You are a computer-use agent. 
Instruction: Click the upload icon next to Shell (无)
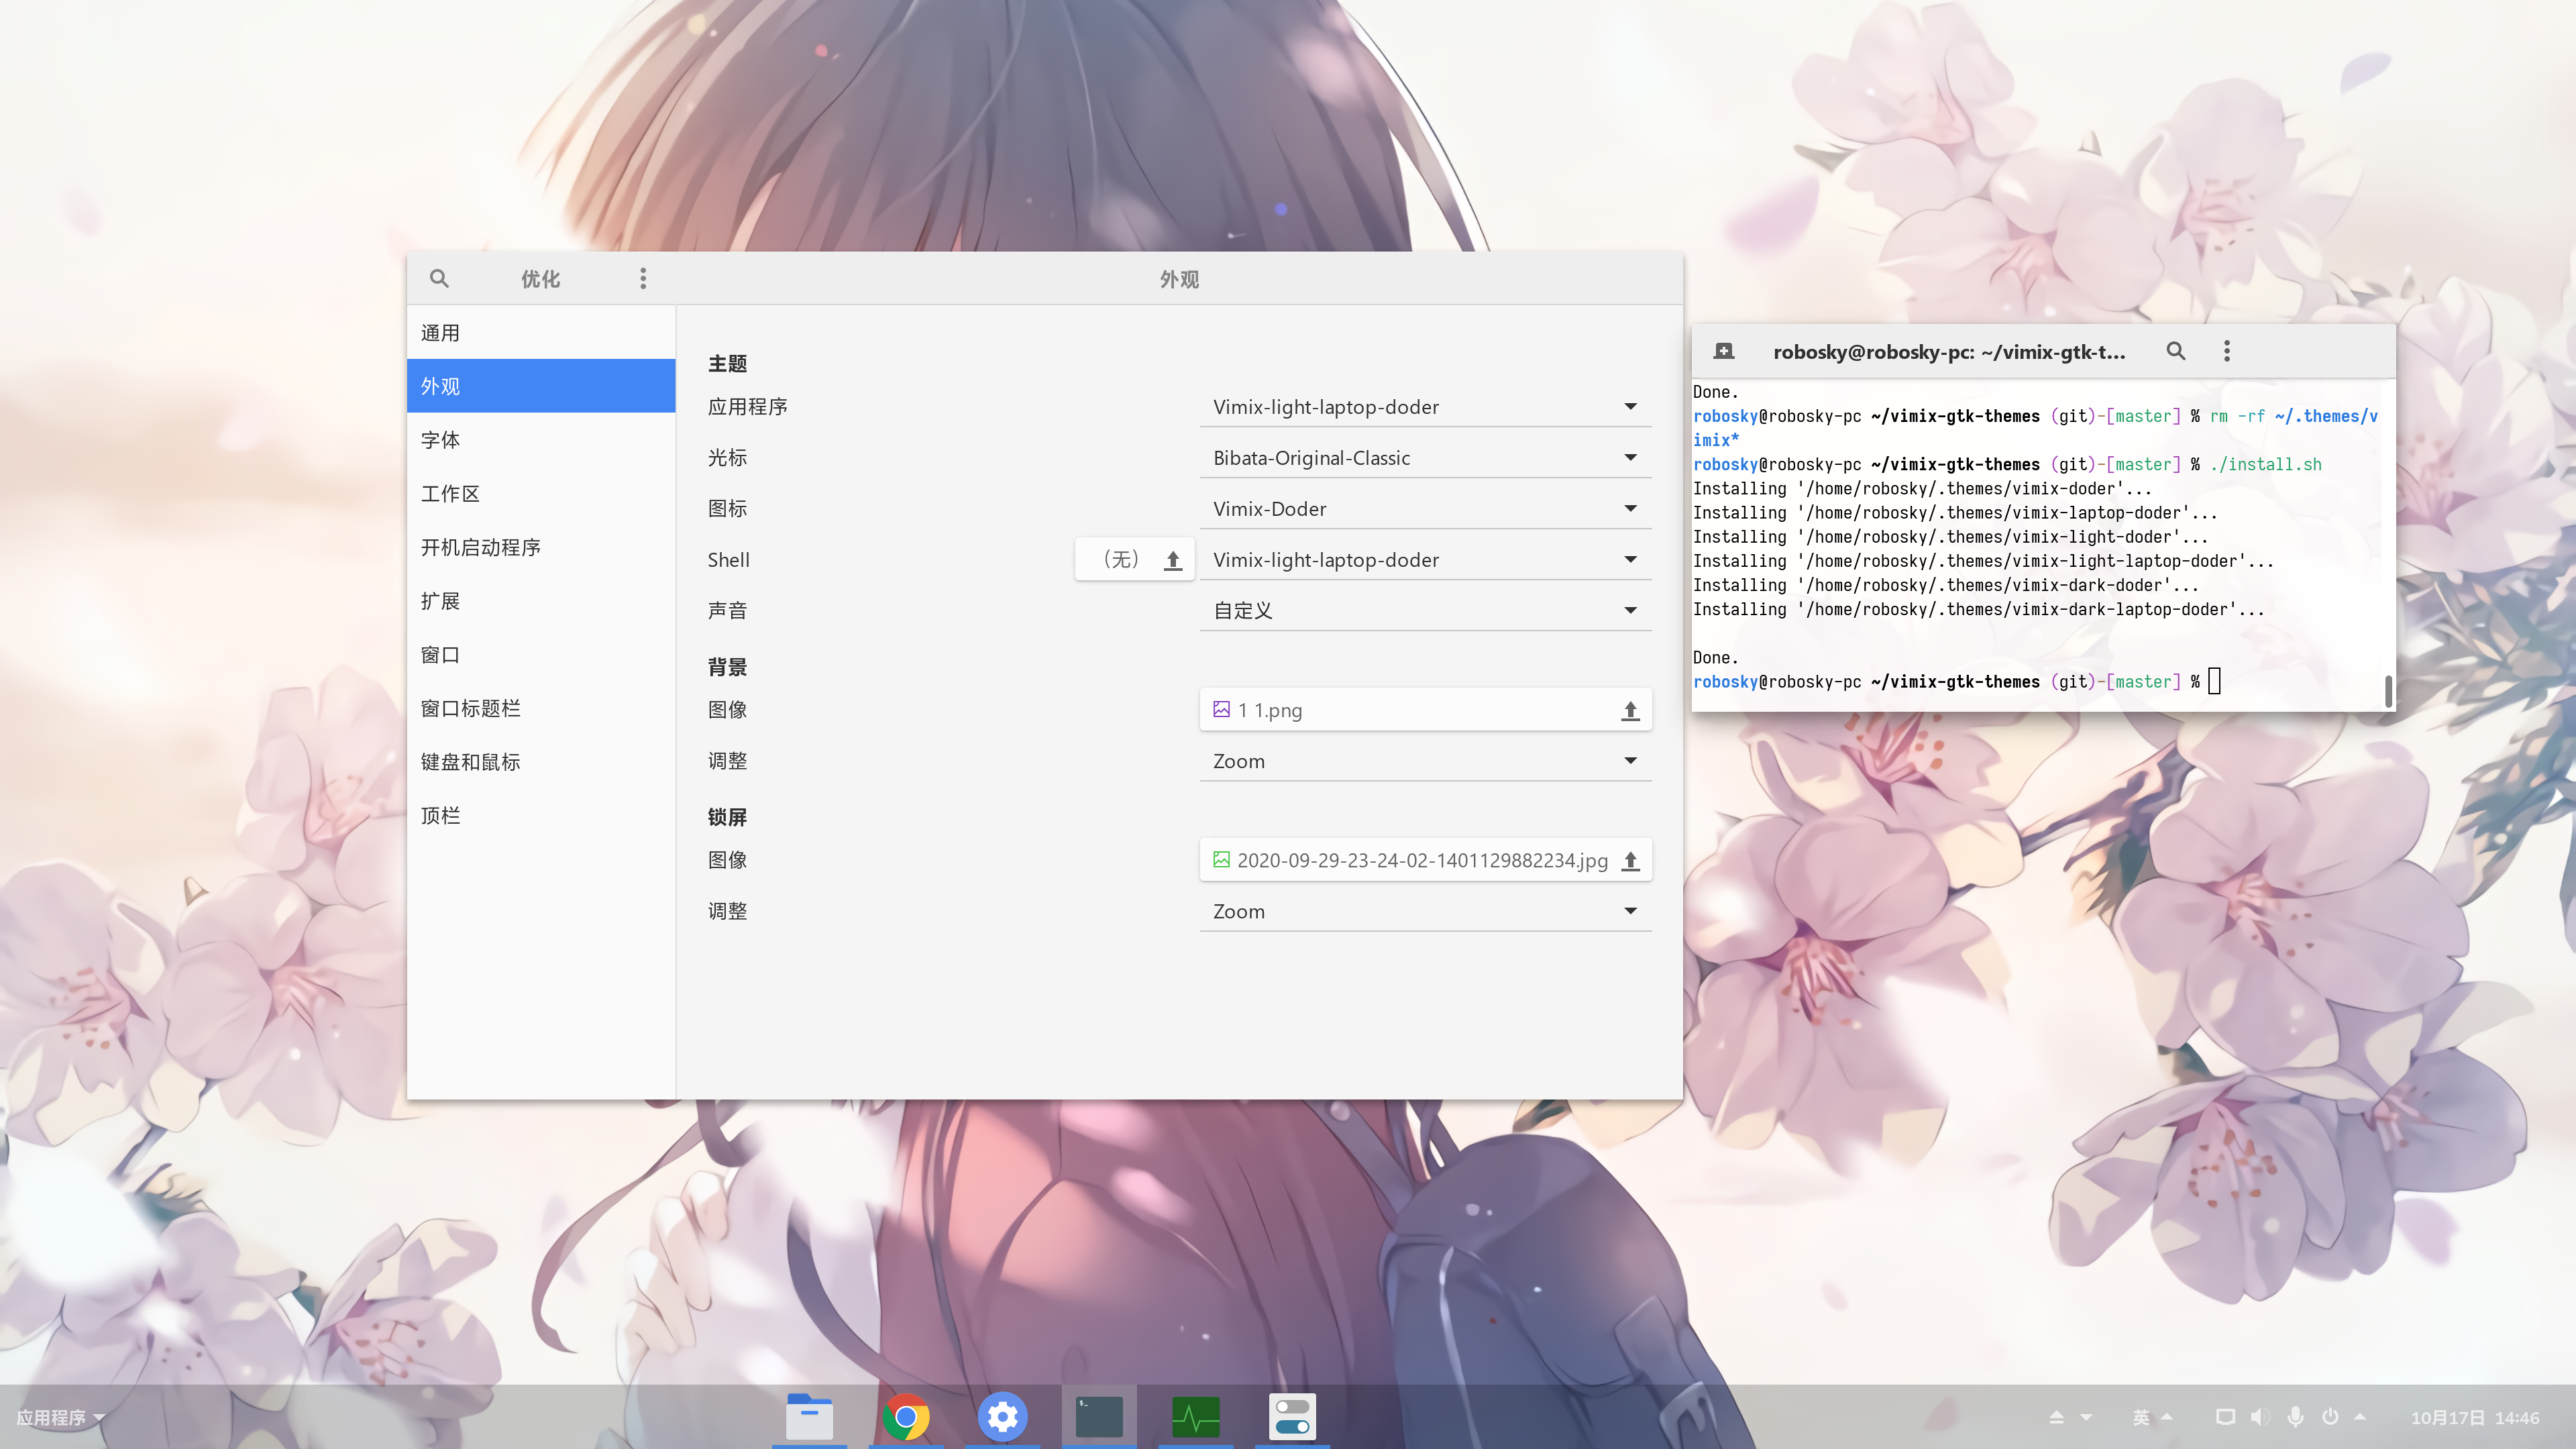pos(1173,560)
